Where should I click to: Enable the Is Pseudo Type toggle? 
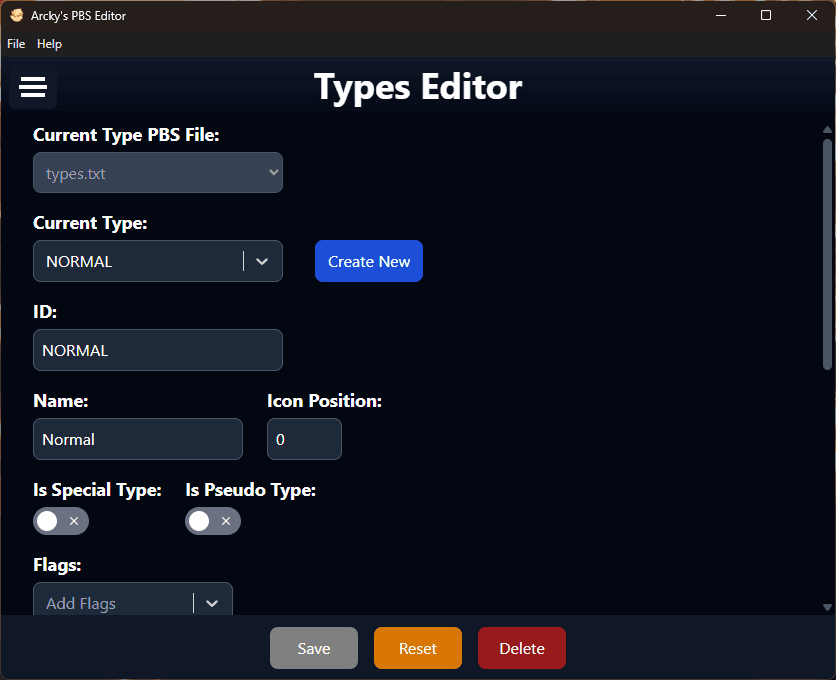(x=213, y=521)
